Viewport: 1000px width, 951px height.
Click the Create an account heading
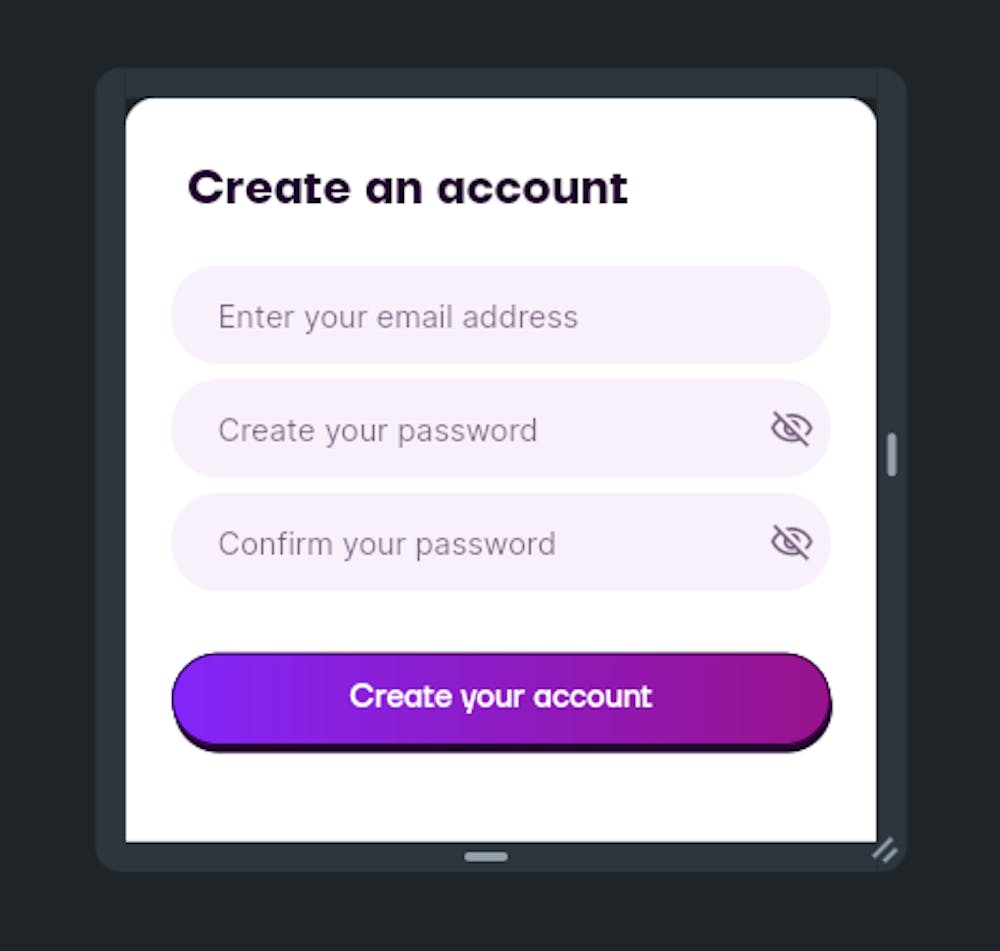[408, 188]
